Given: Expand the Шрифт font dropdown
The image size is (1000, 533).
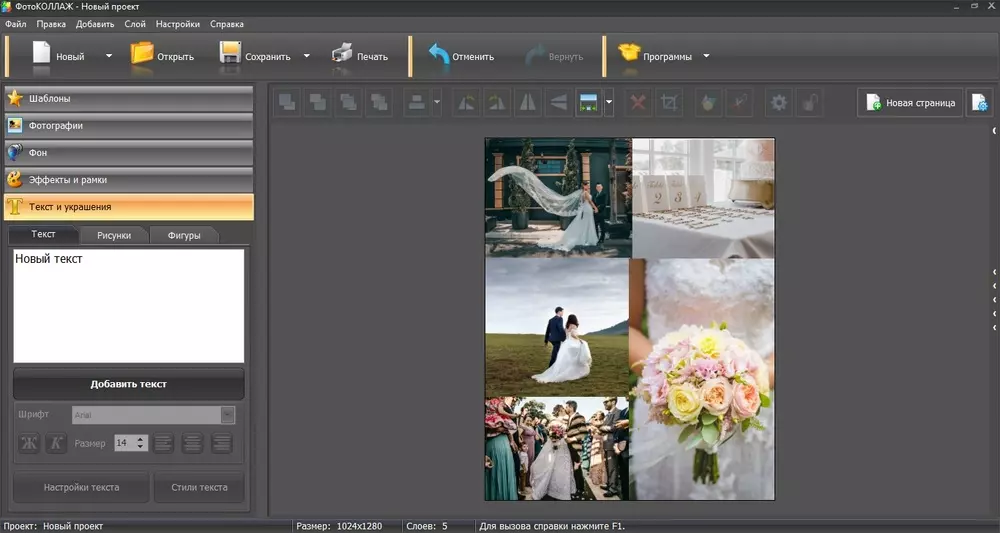Looking at the screenshot, I should (228, 414).
